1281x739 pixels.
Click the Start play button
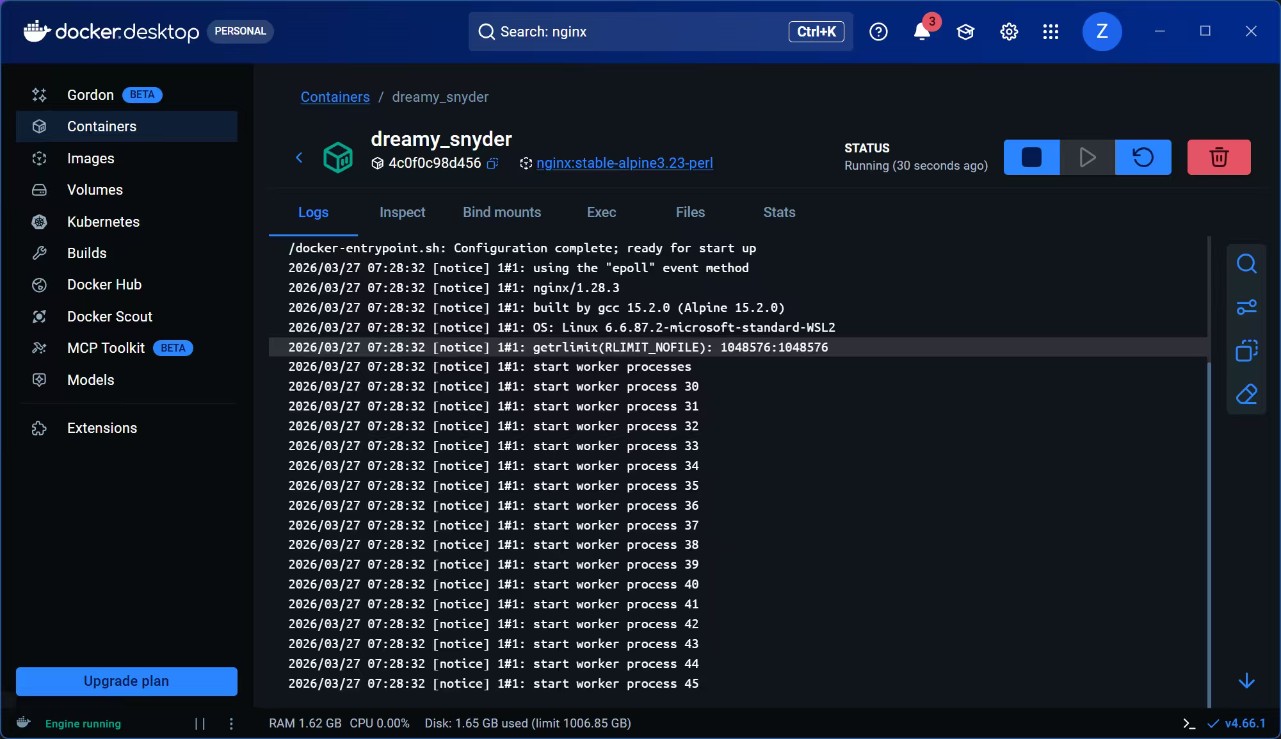(x=1088, y=157)
